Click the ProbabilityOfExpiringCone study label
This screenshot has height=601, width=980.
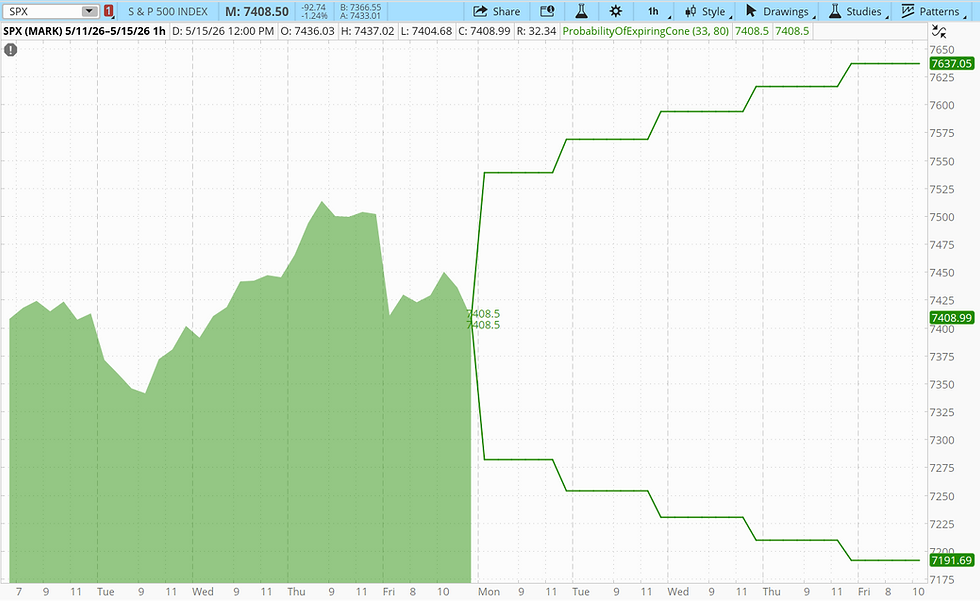[646, 31]
